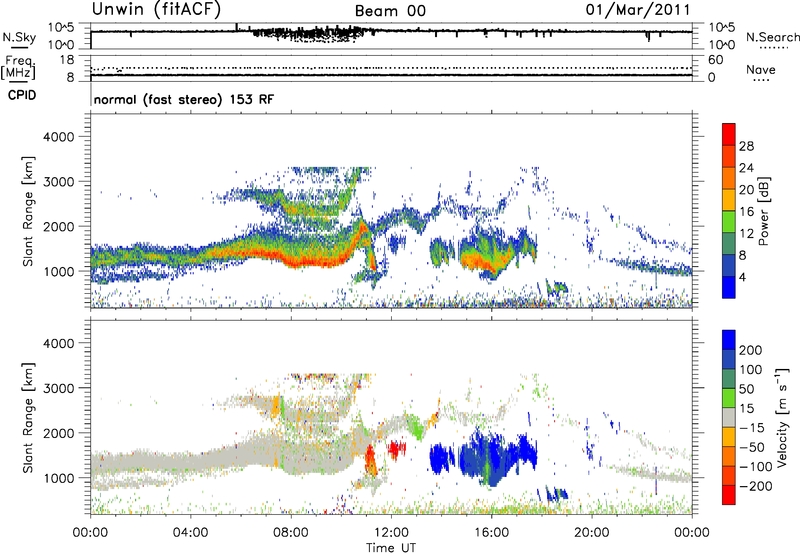Click the '16:00' time tick label
The image size is (800, 554).
[491, 533]
